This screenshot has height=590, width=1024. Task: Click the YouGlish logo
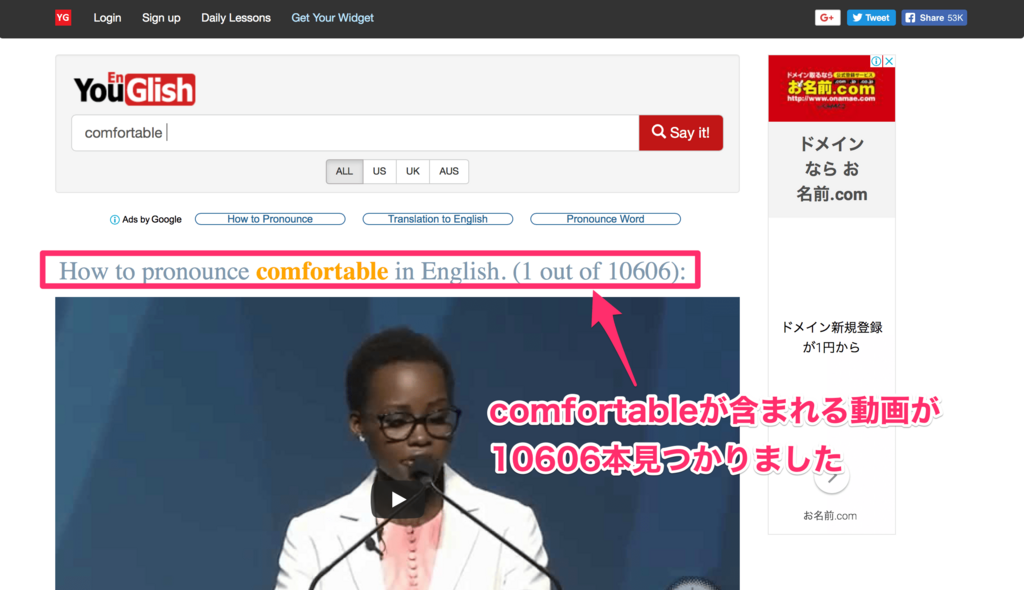tap(135, 89)
